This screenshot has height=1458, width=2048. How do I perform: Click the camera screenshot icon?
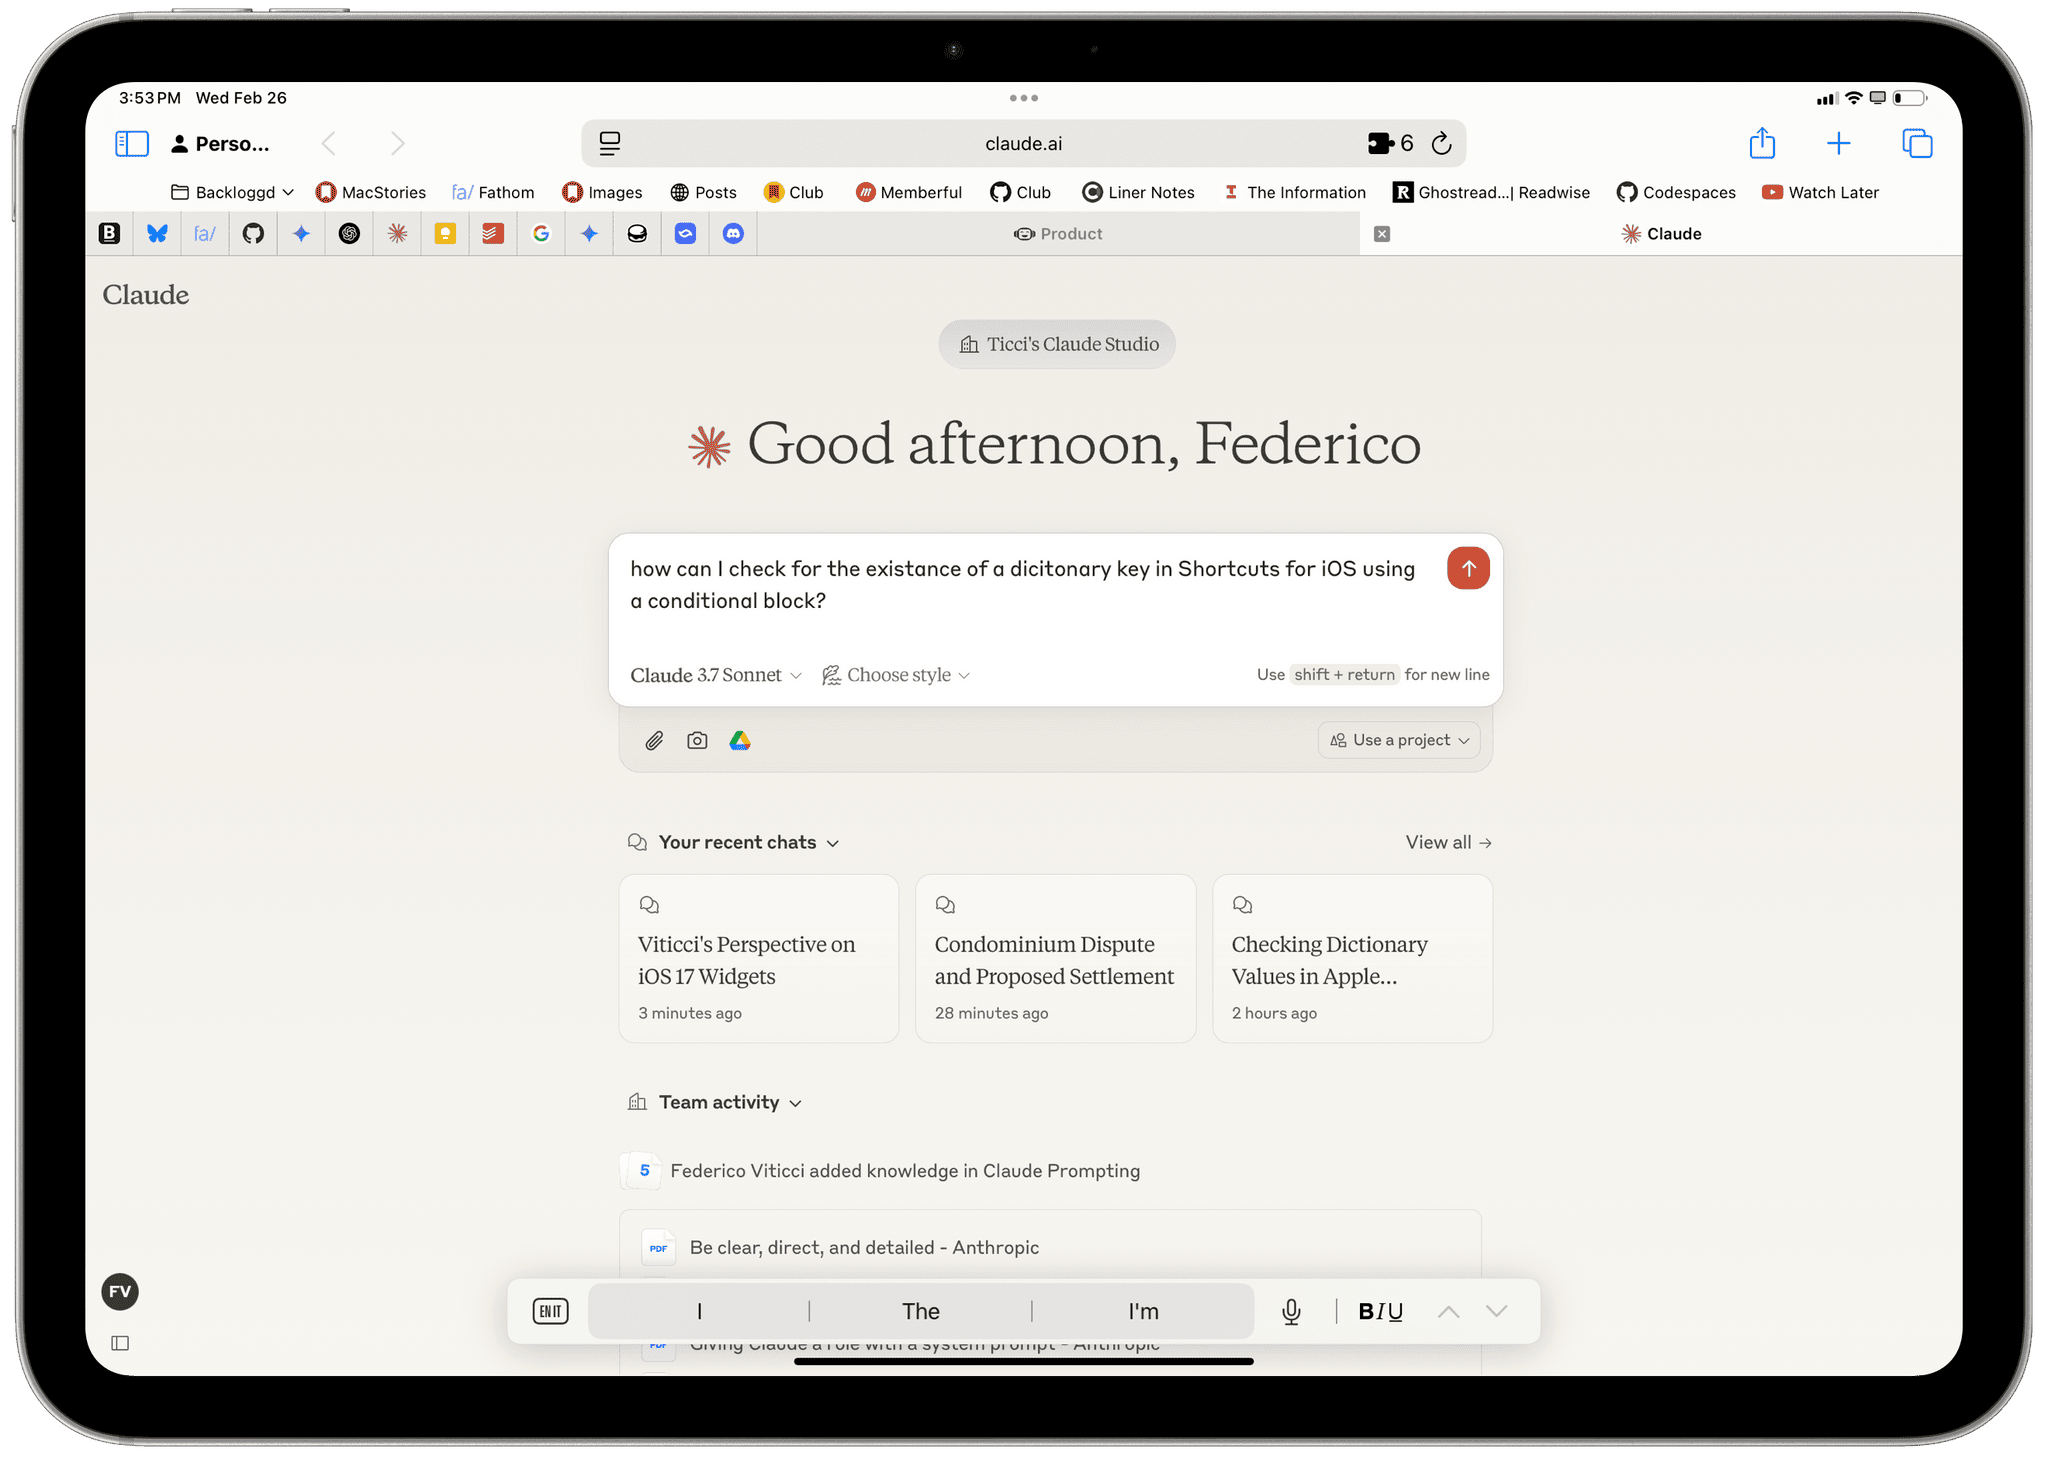click(x=697, y=741)
